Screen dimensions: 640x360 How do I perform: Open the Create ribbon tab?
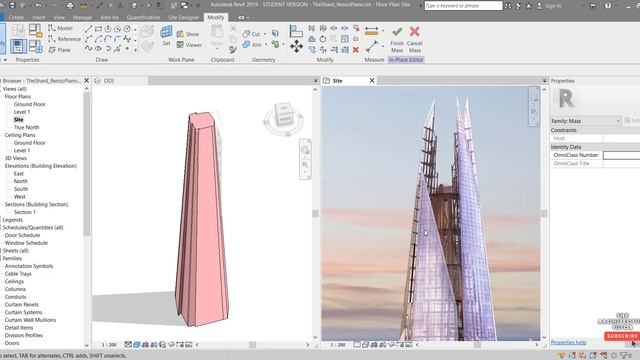pos(16,18)
